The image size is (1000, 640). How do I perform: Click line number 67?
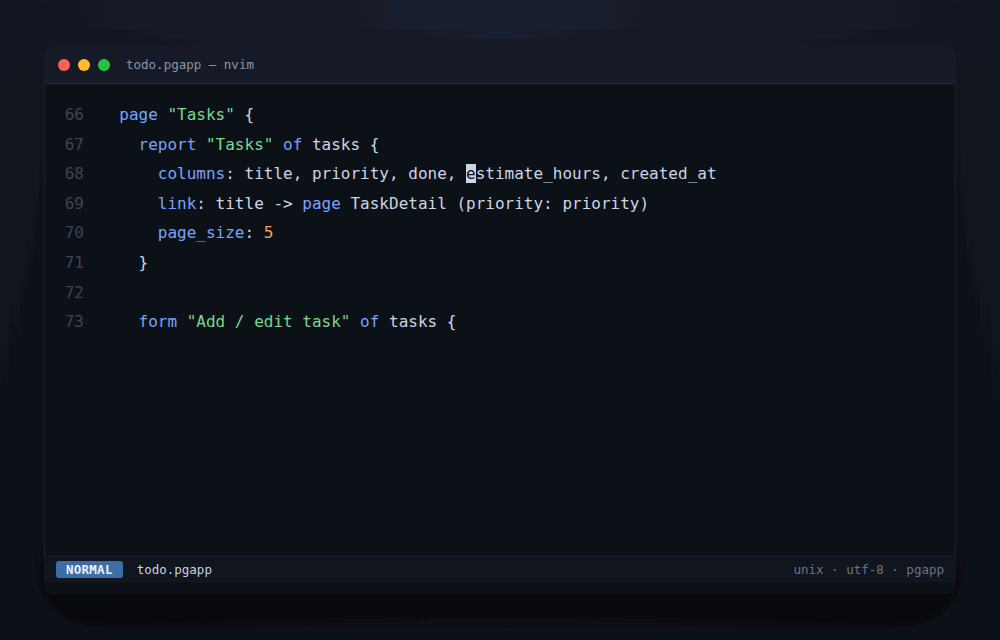(x=74, y=145)
